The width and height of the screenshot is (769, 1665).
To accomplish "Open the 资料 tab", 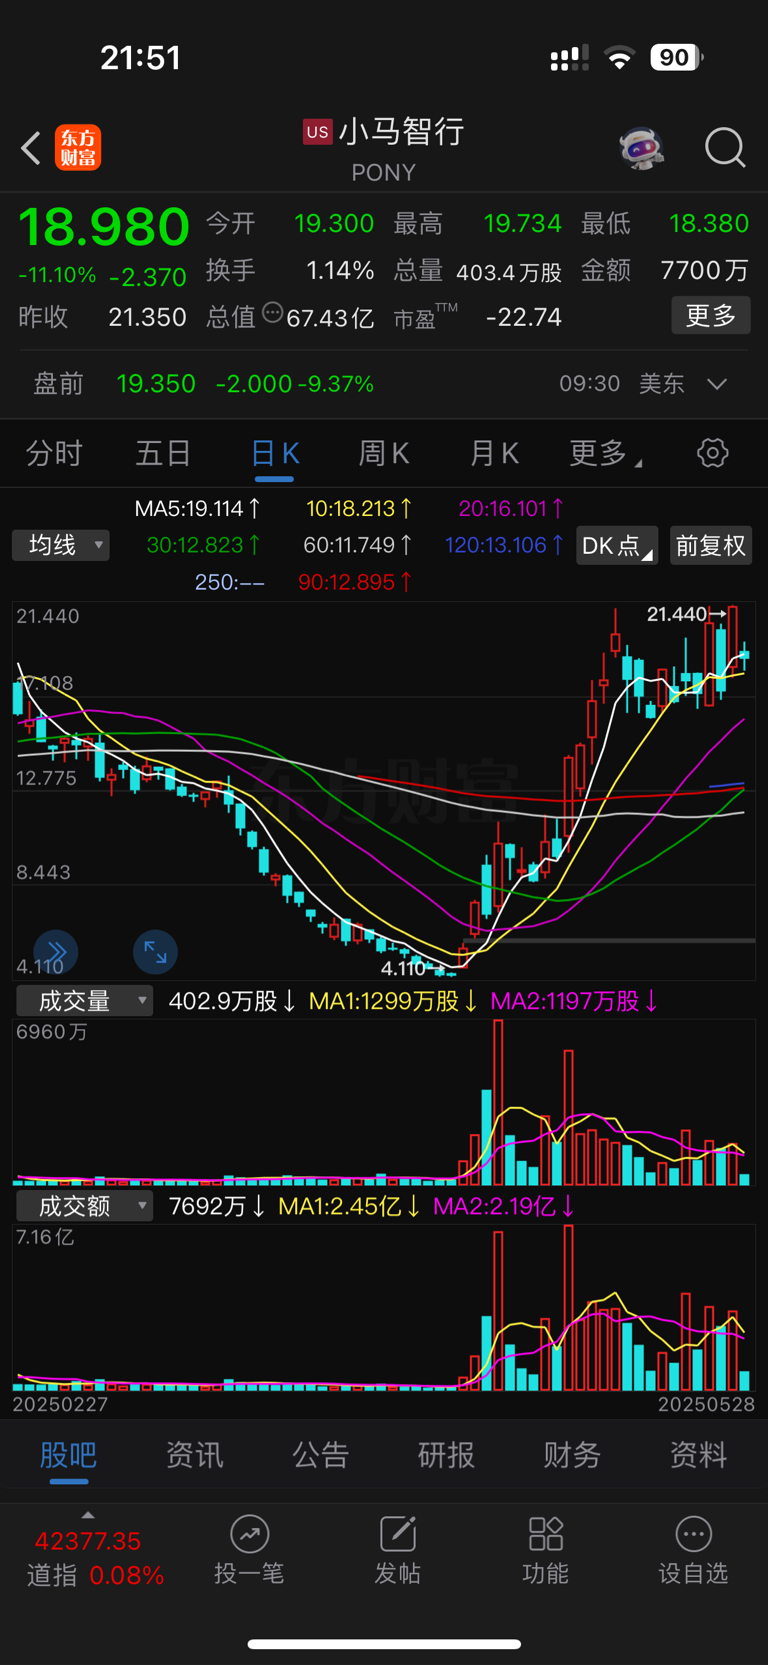I will click(x=698, y=1455).
